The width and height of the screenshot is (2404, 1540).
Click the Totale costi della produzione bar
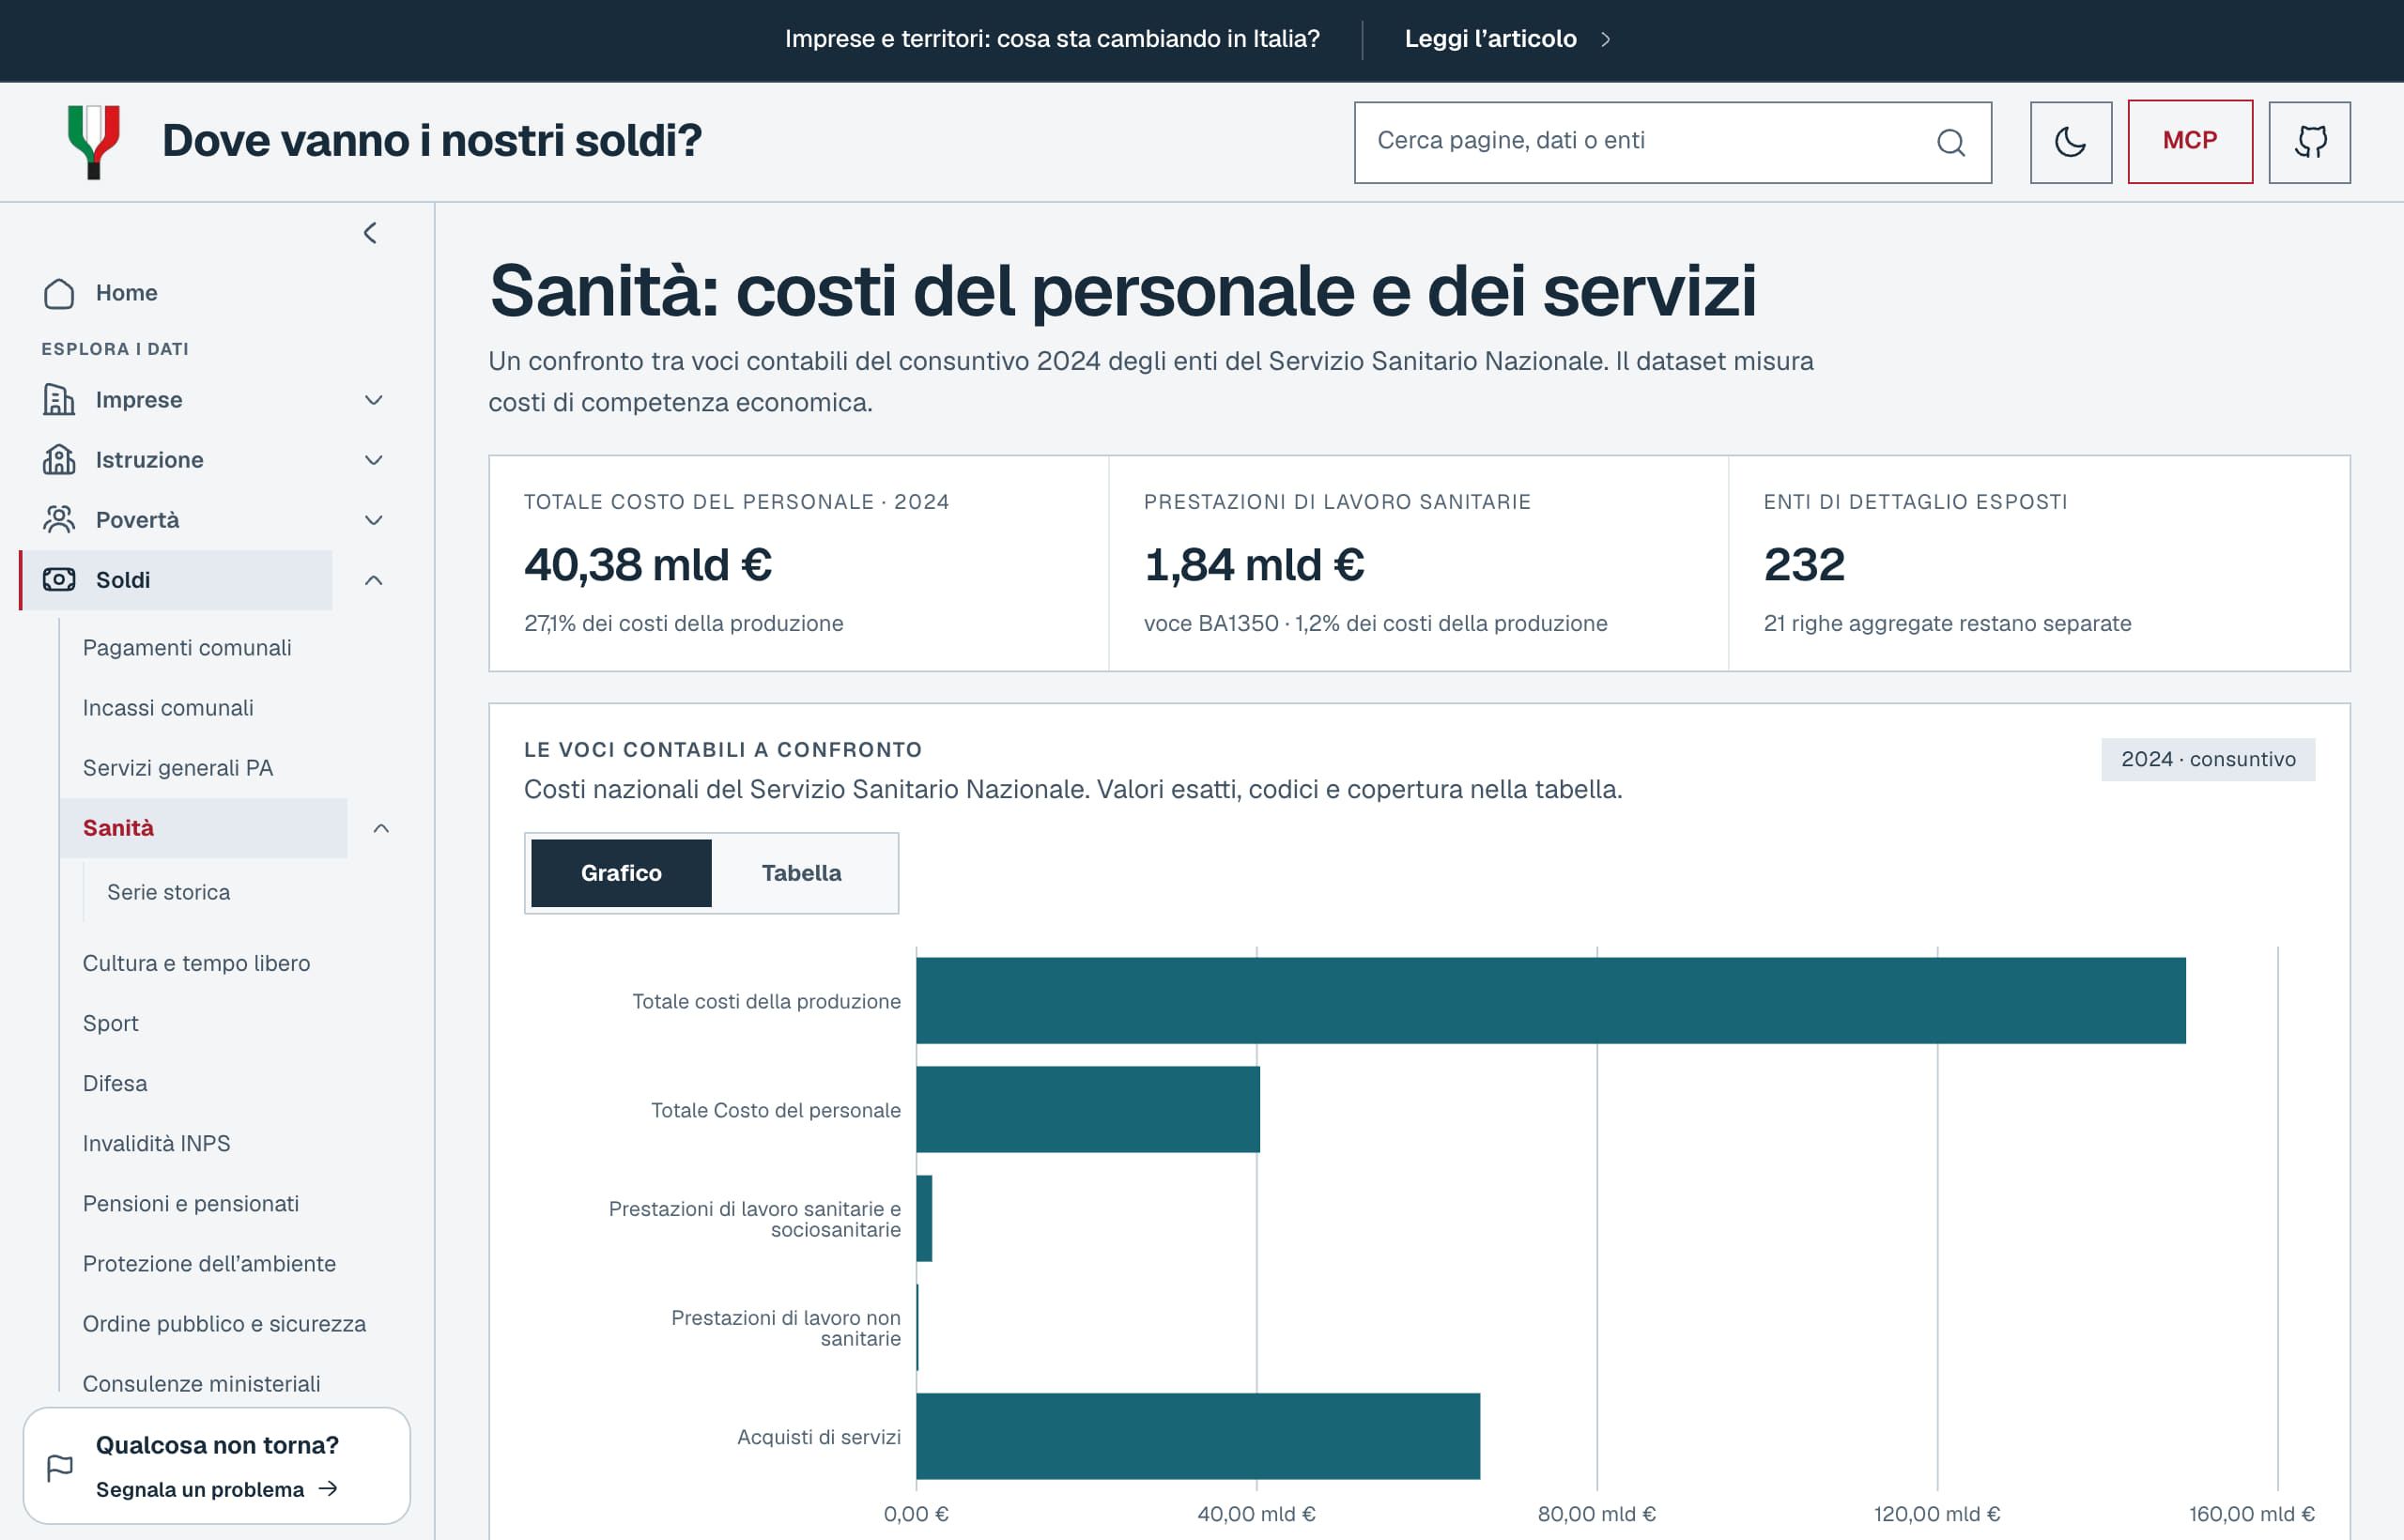1550,1001
